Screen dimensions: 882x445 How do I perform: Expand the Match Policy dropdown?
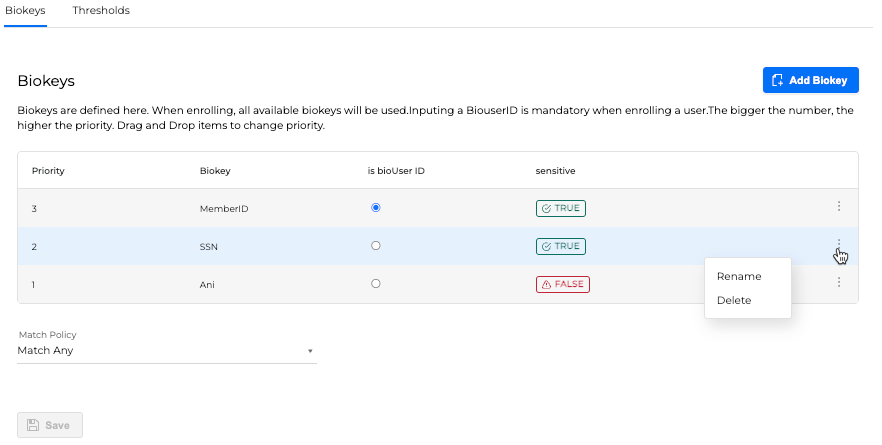(166, 351)
